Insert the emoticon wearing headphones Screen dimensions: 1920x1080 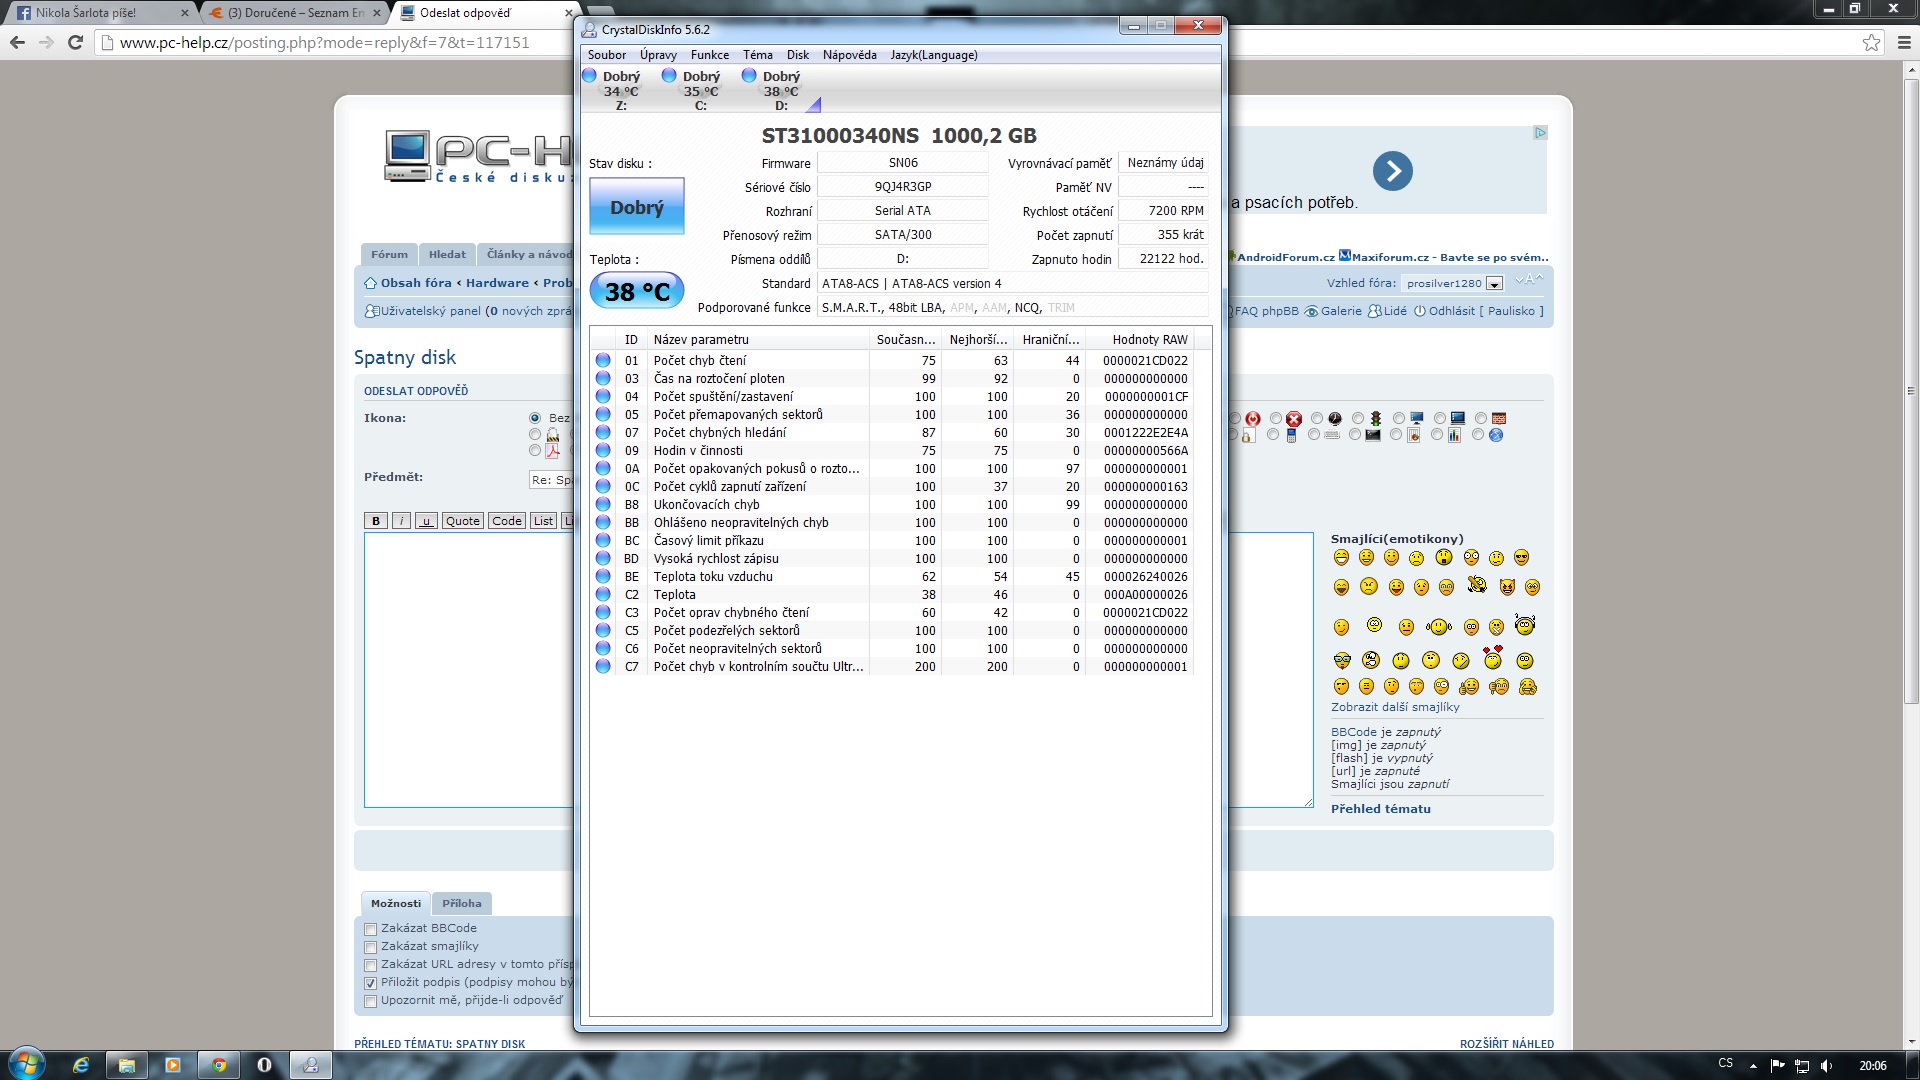coord(1525,624)
